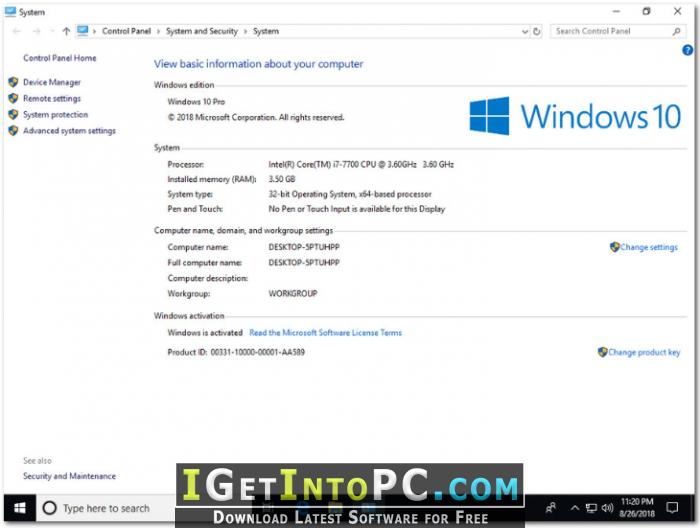Expand the chevron after System and Security

click(x=245, y=31)
